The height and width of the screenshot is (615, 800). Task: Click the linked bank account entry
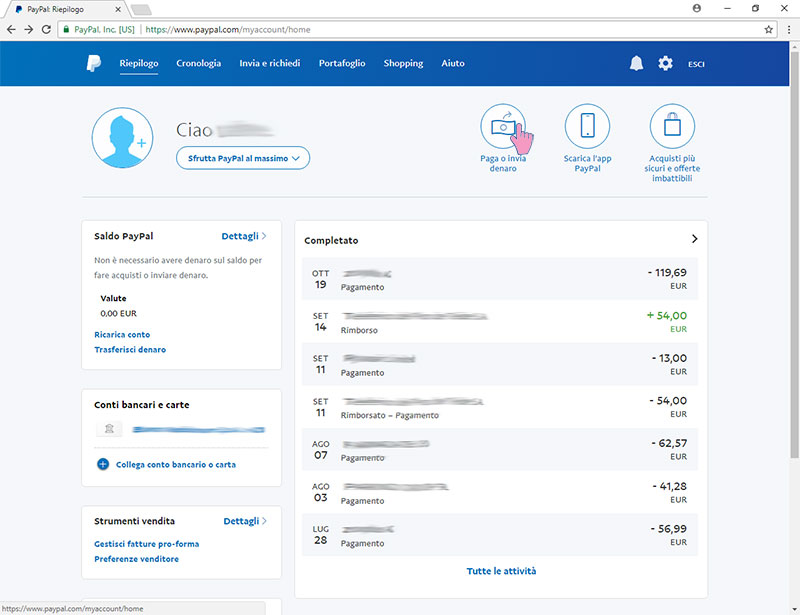click(198, 430)
